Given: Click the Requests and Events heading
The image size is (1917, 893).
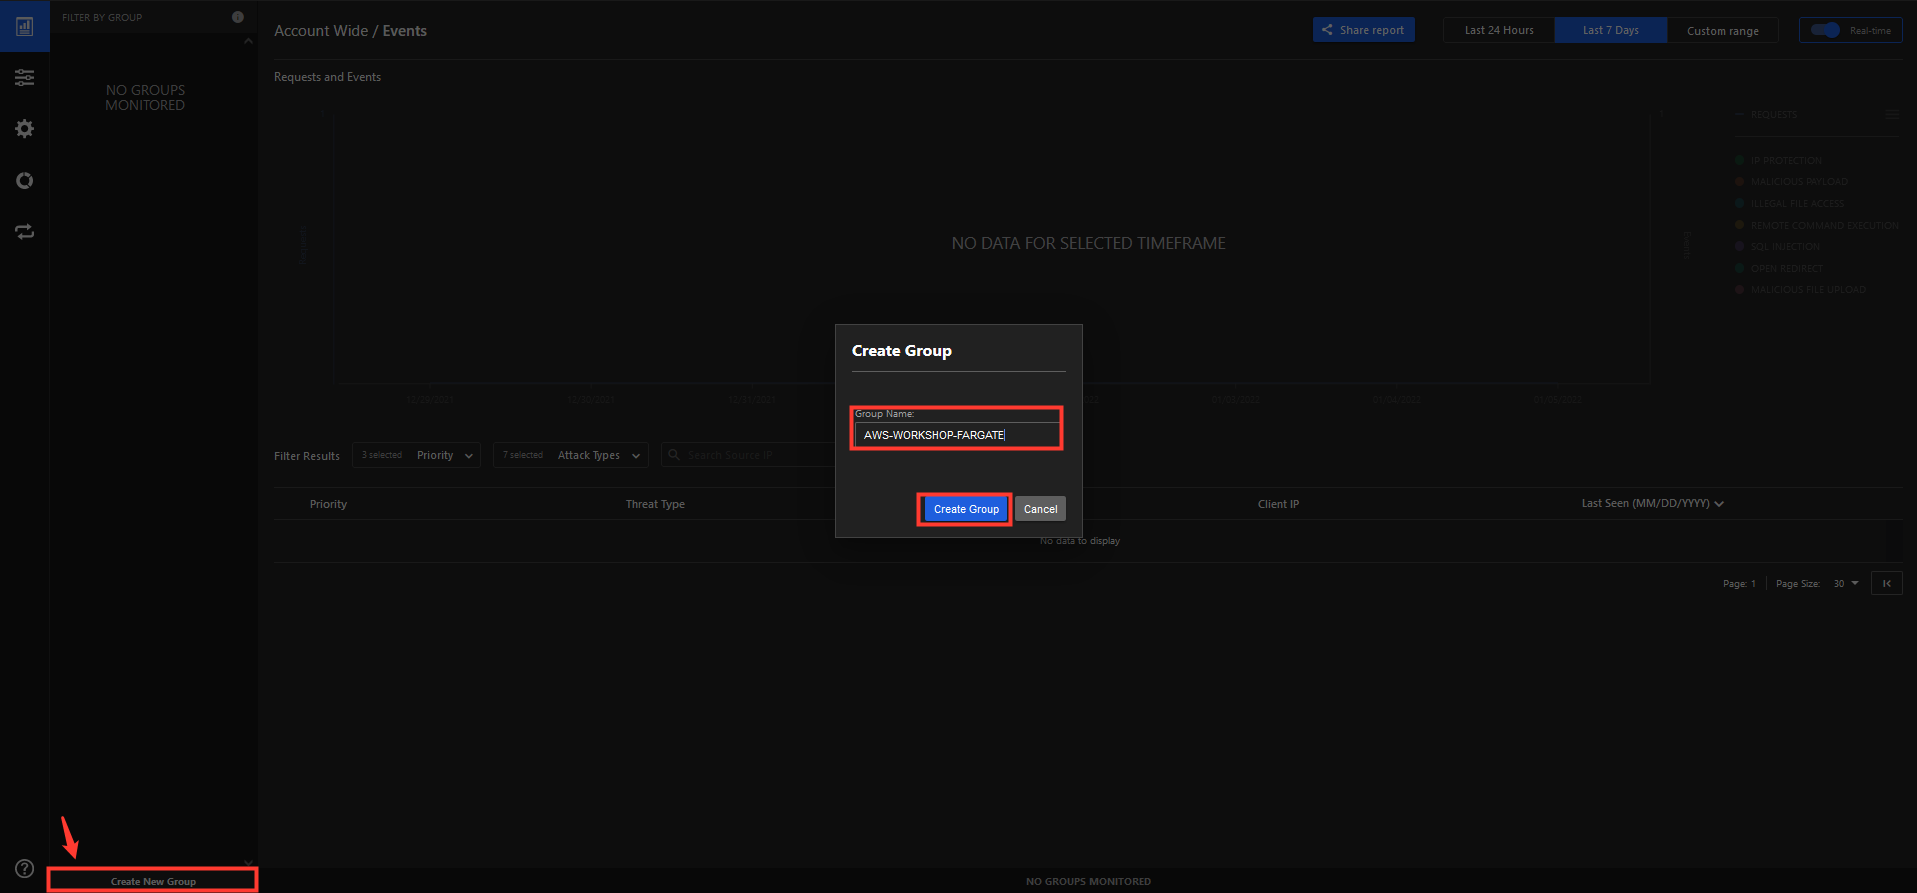Looking at the screenshot, I should click(x=327, y=77).
